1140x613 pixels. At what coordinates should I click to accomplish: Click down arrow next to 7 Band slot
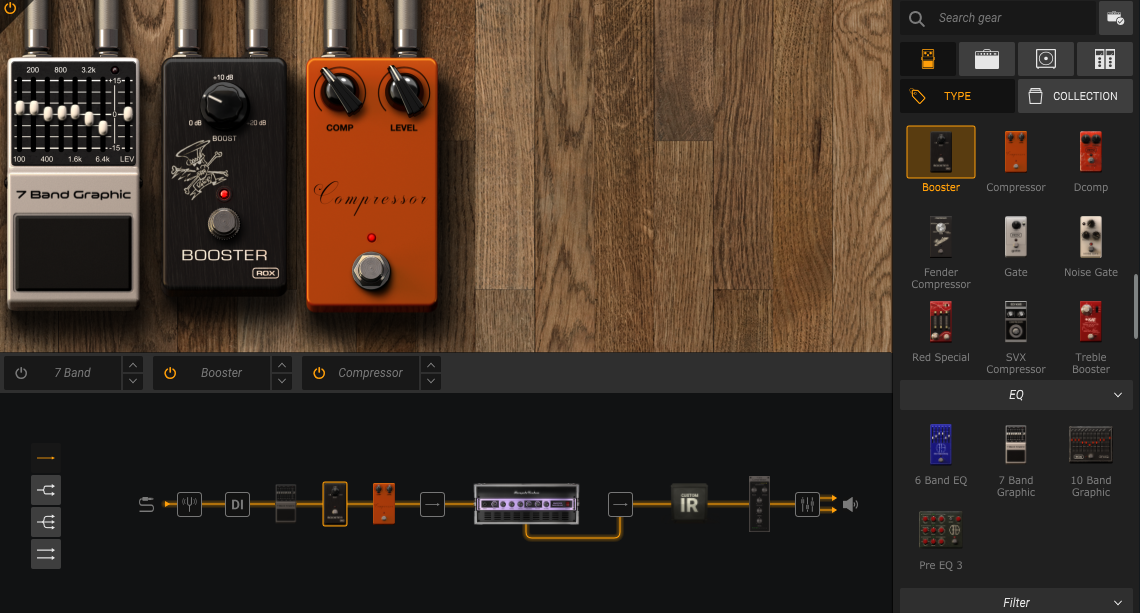pos(133,381)
